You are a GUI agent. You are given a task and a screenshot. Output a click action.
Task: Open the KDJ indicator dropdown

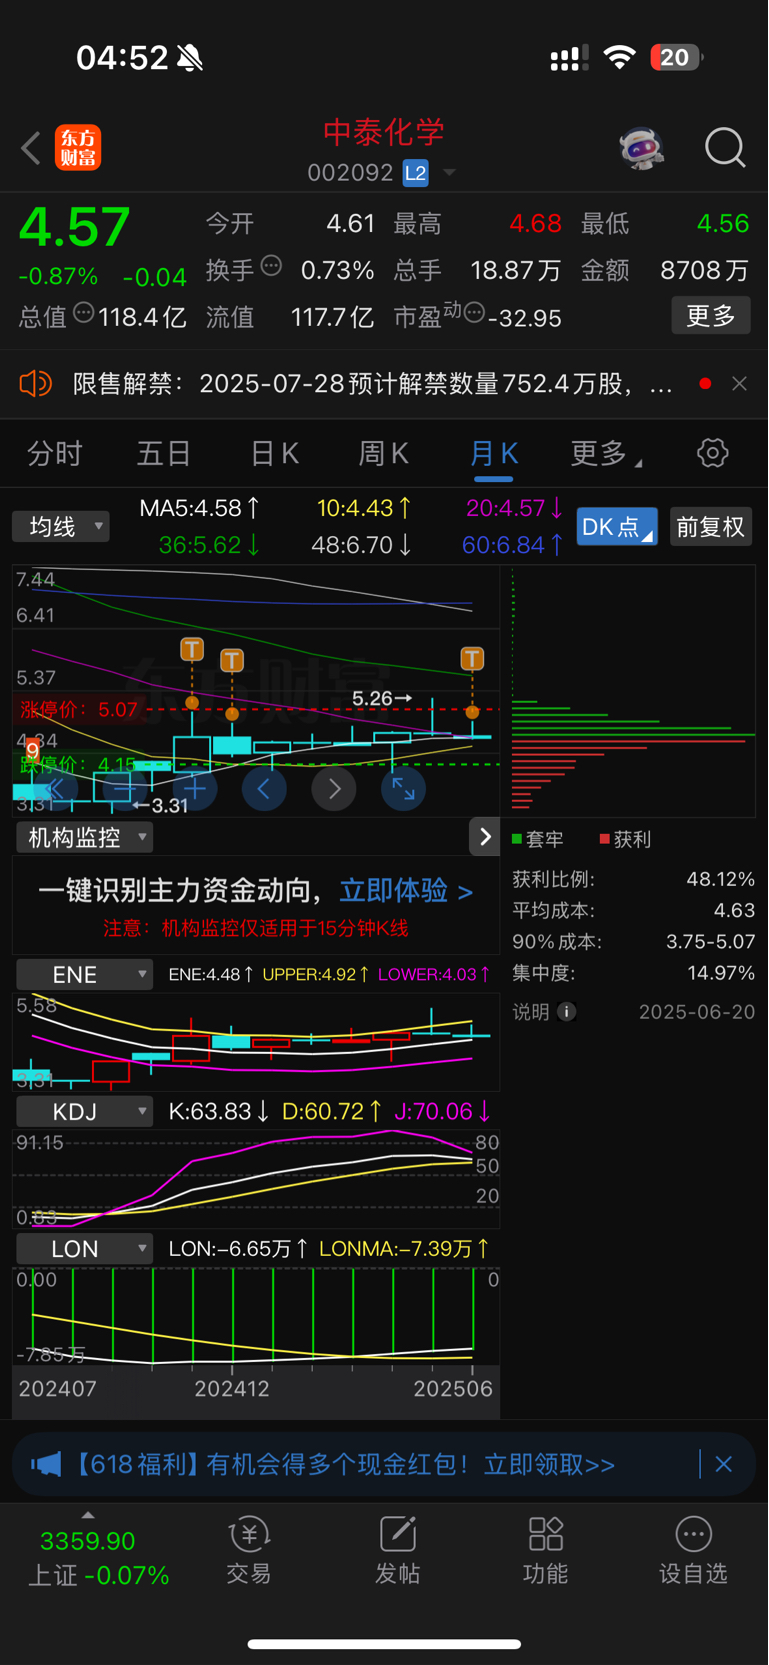(x=84, y=1111)
